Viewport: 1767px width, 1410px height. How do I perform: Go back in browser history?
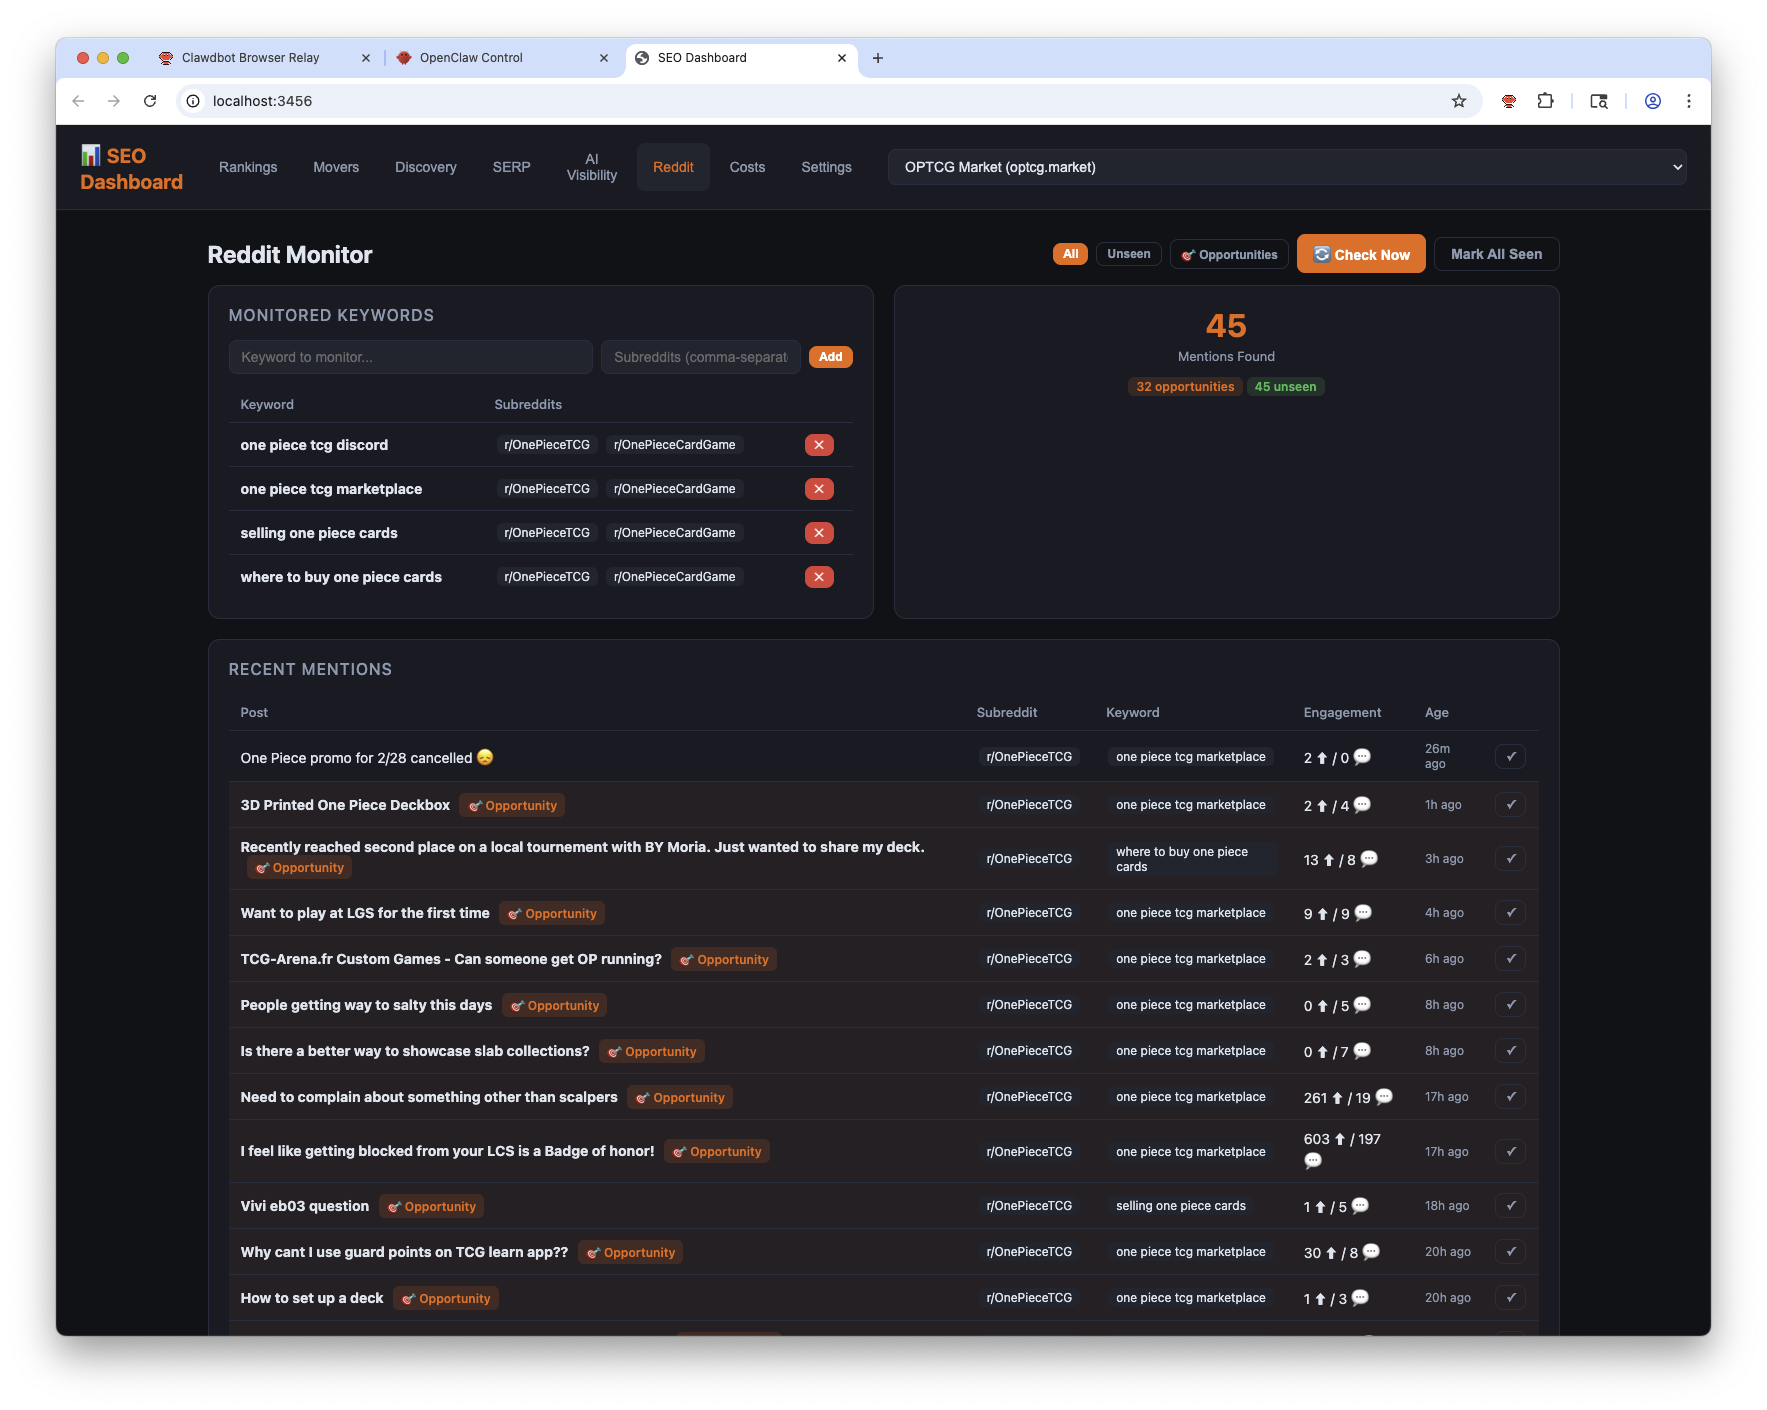78,101
